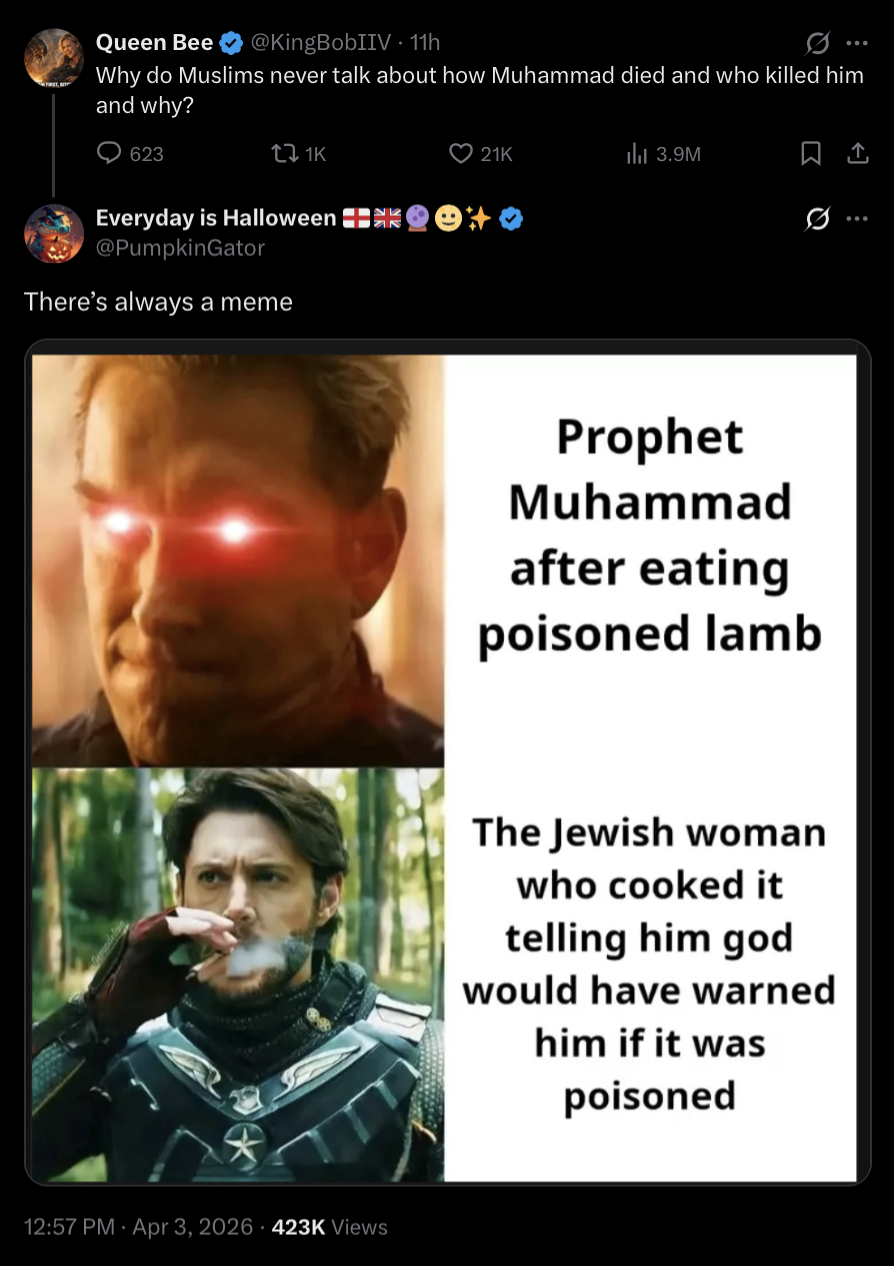Open the more options menu on Queen Bee's tweet
894x1266 pixels.
[857, 43]
